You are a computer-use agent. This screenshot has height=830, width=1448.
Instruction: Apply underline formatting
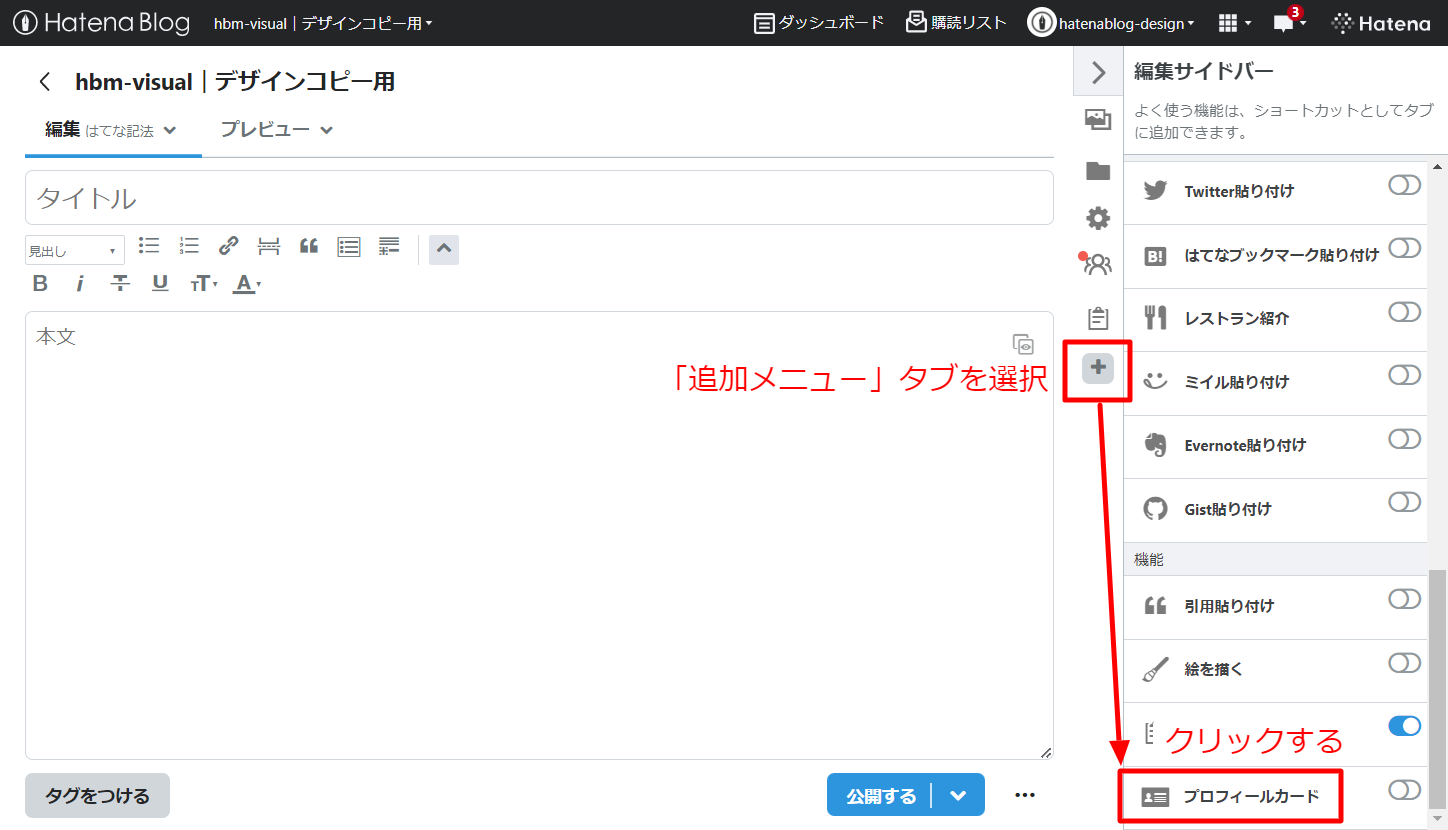point(160,284)
